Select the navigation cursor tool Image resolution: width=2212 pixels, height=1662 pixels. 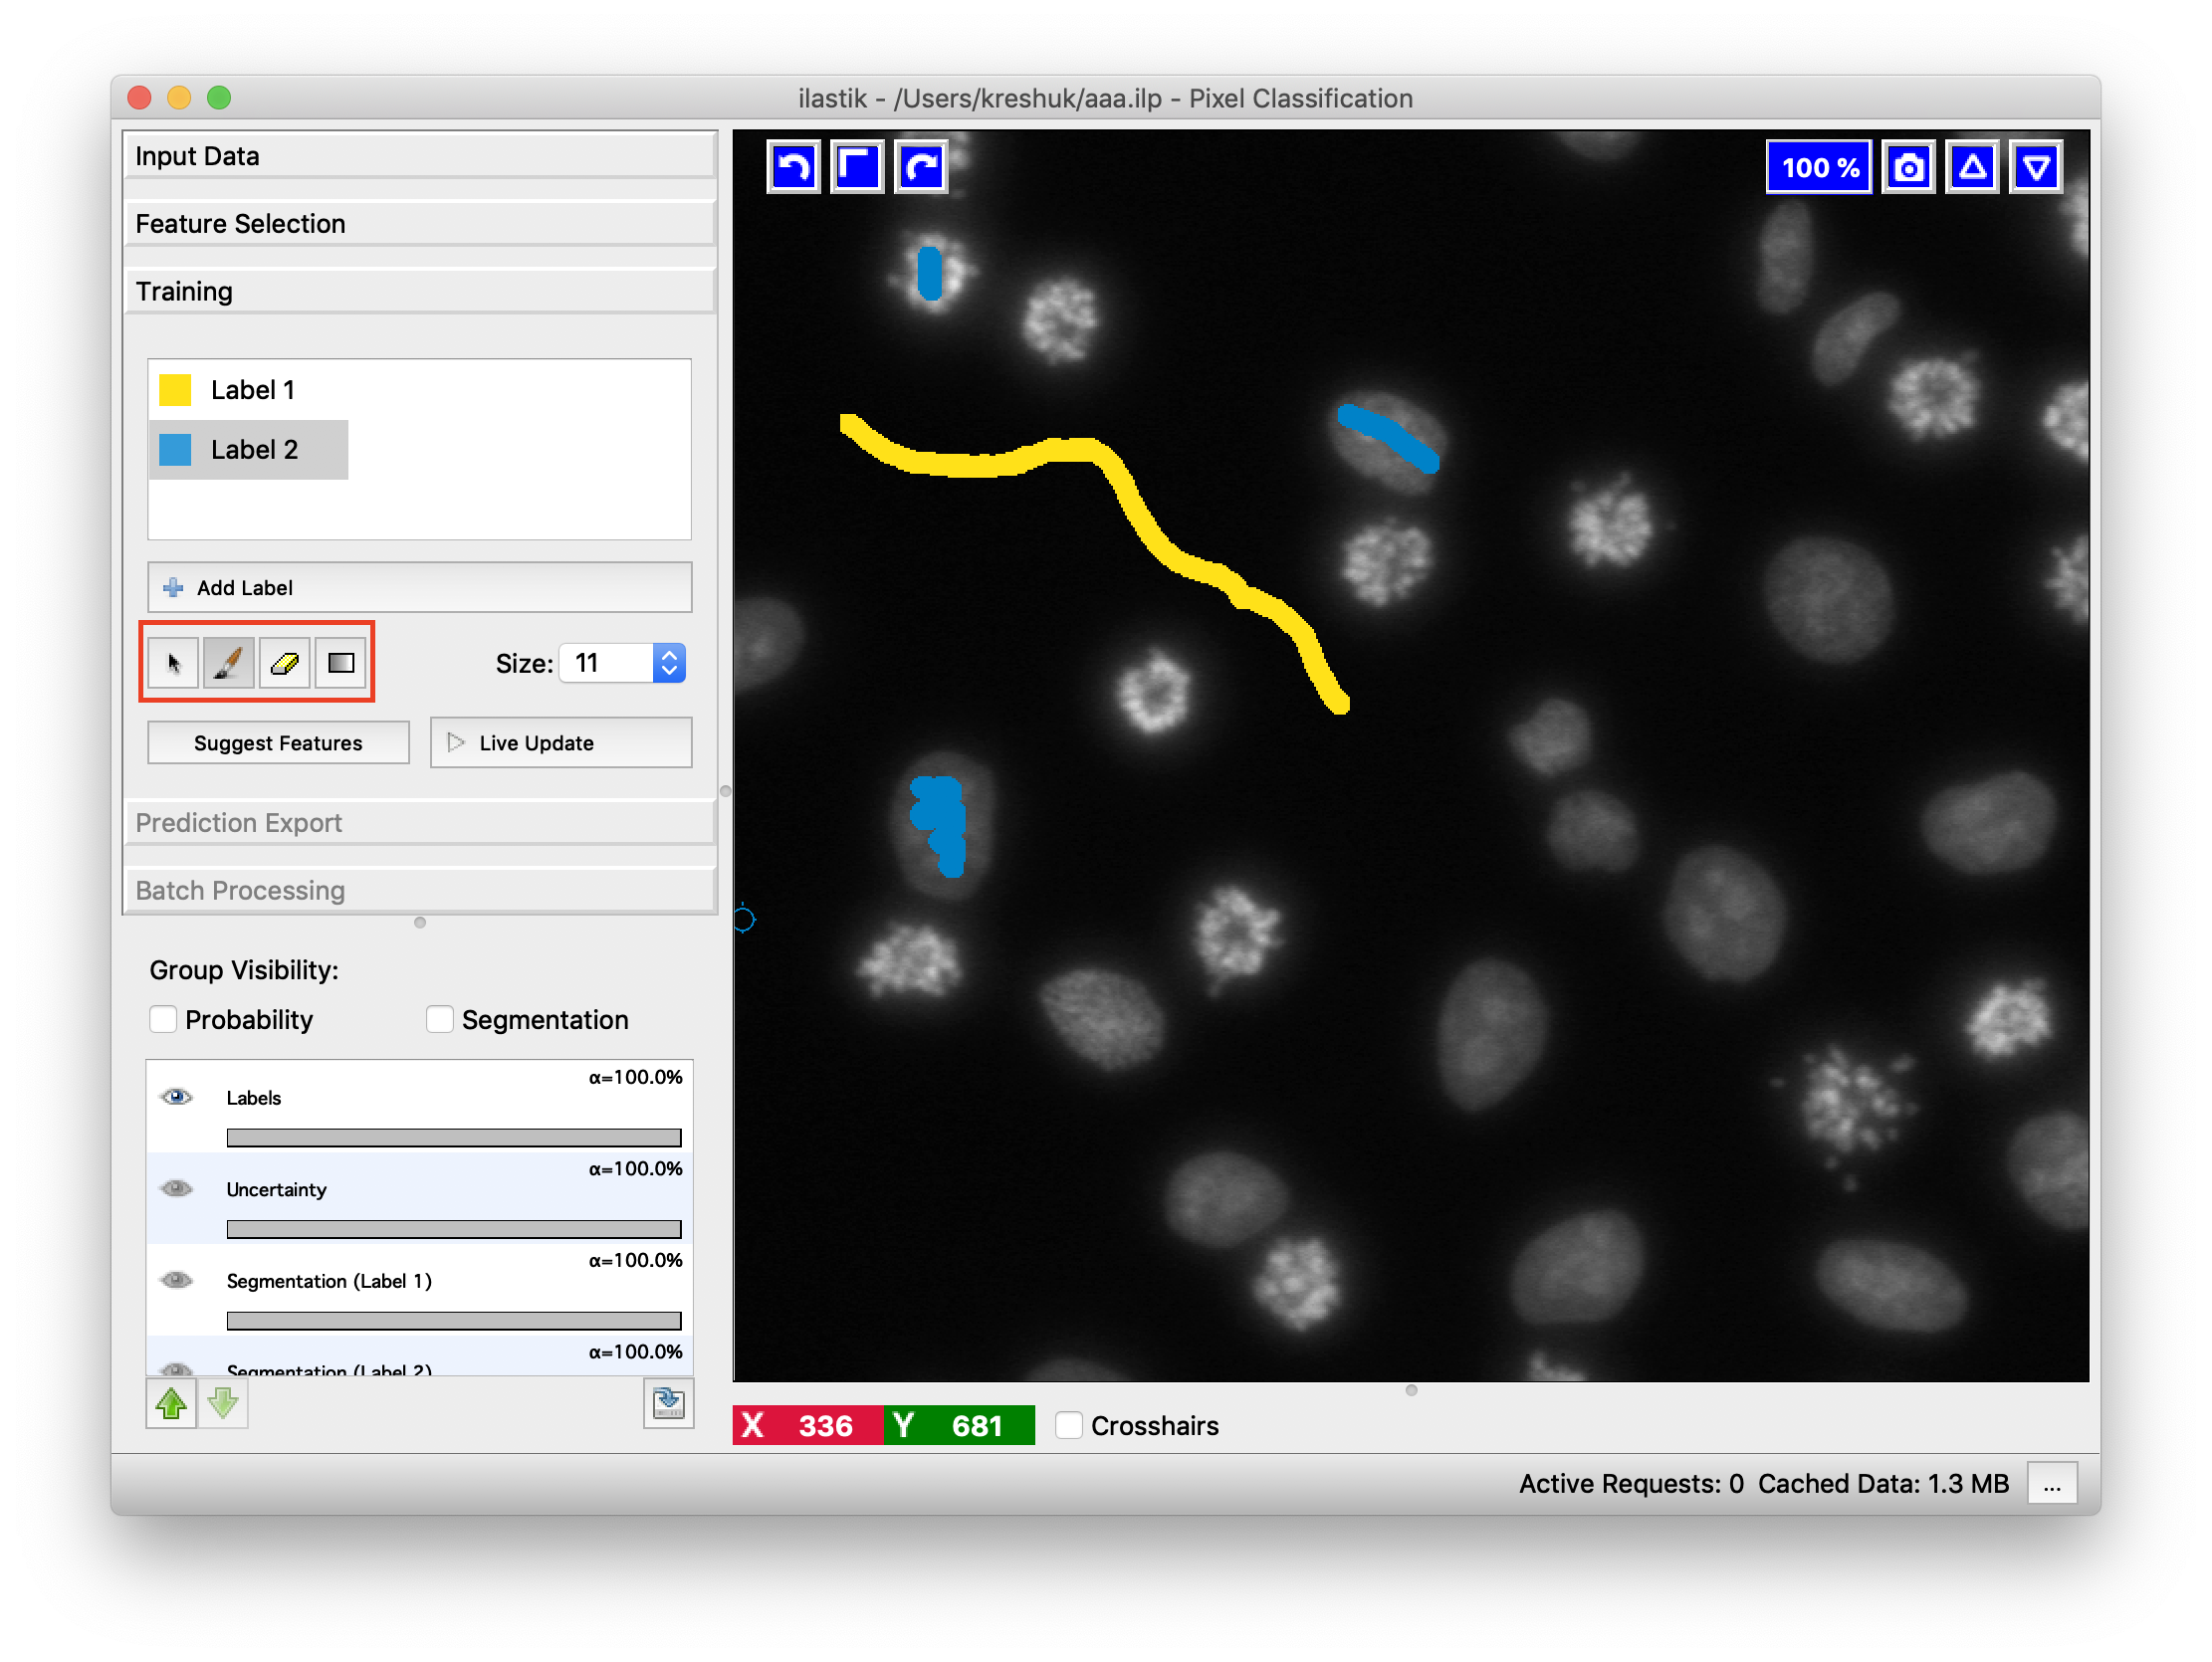(173, 664)
